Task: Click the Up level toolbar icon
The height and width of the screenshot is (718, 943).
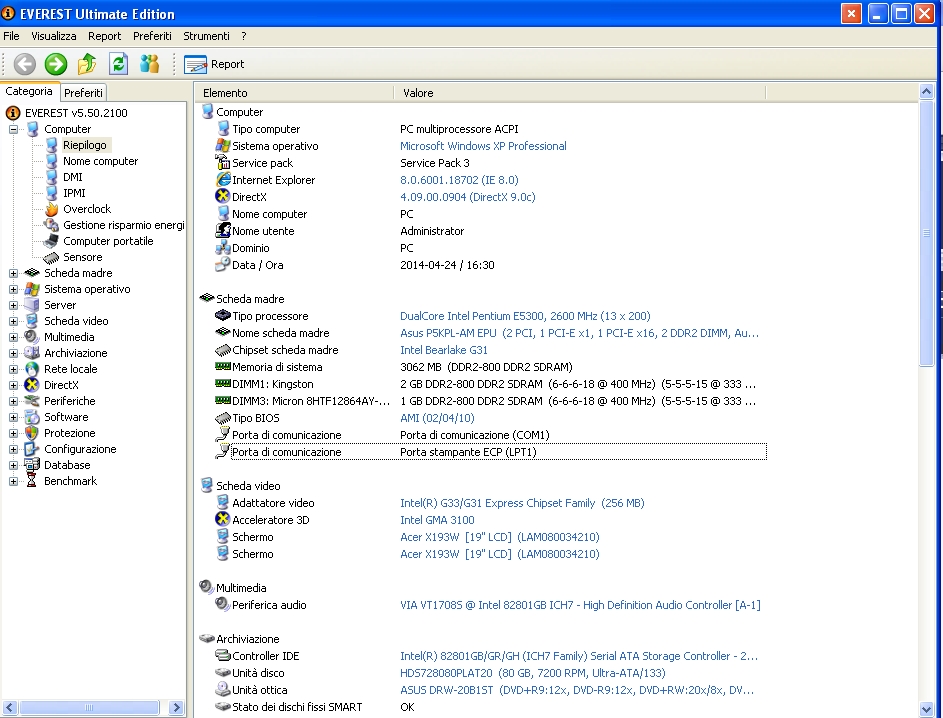Action: point(87,64)
